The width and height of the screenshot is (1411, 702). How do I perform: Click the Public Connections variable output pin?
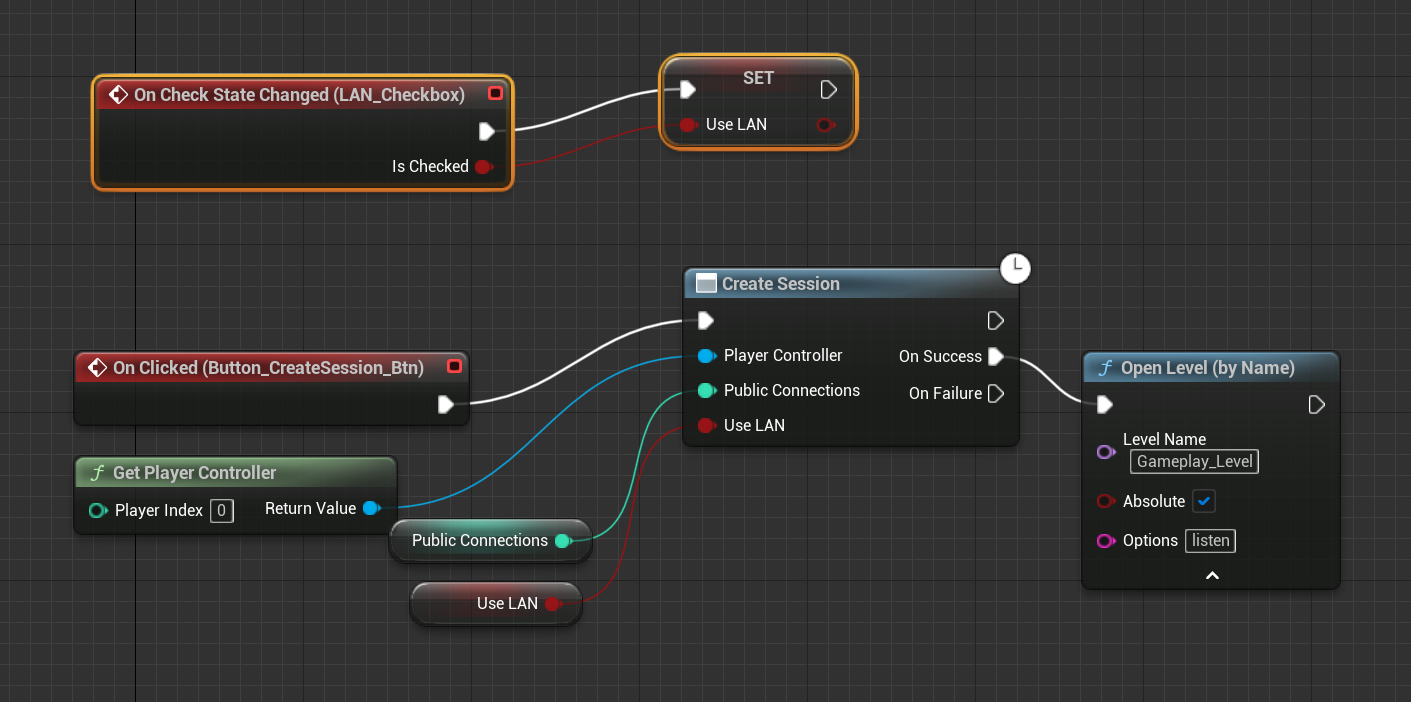[563, 541]
